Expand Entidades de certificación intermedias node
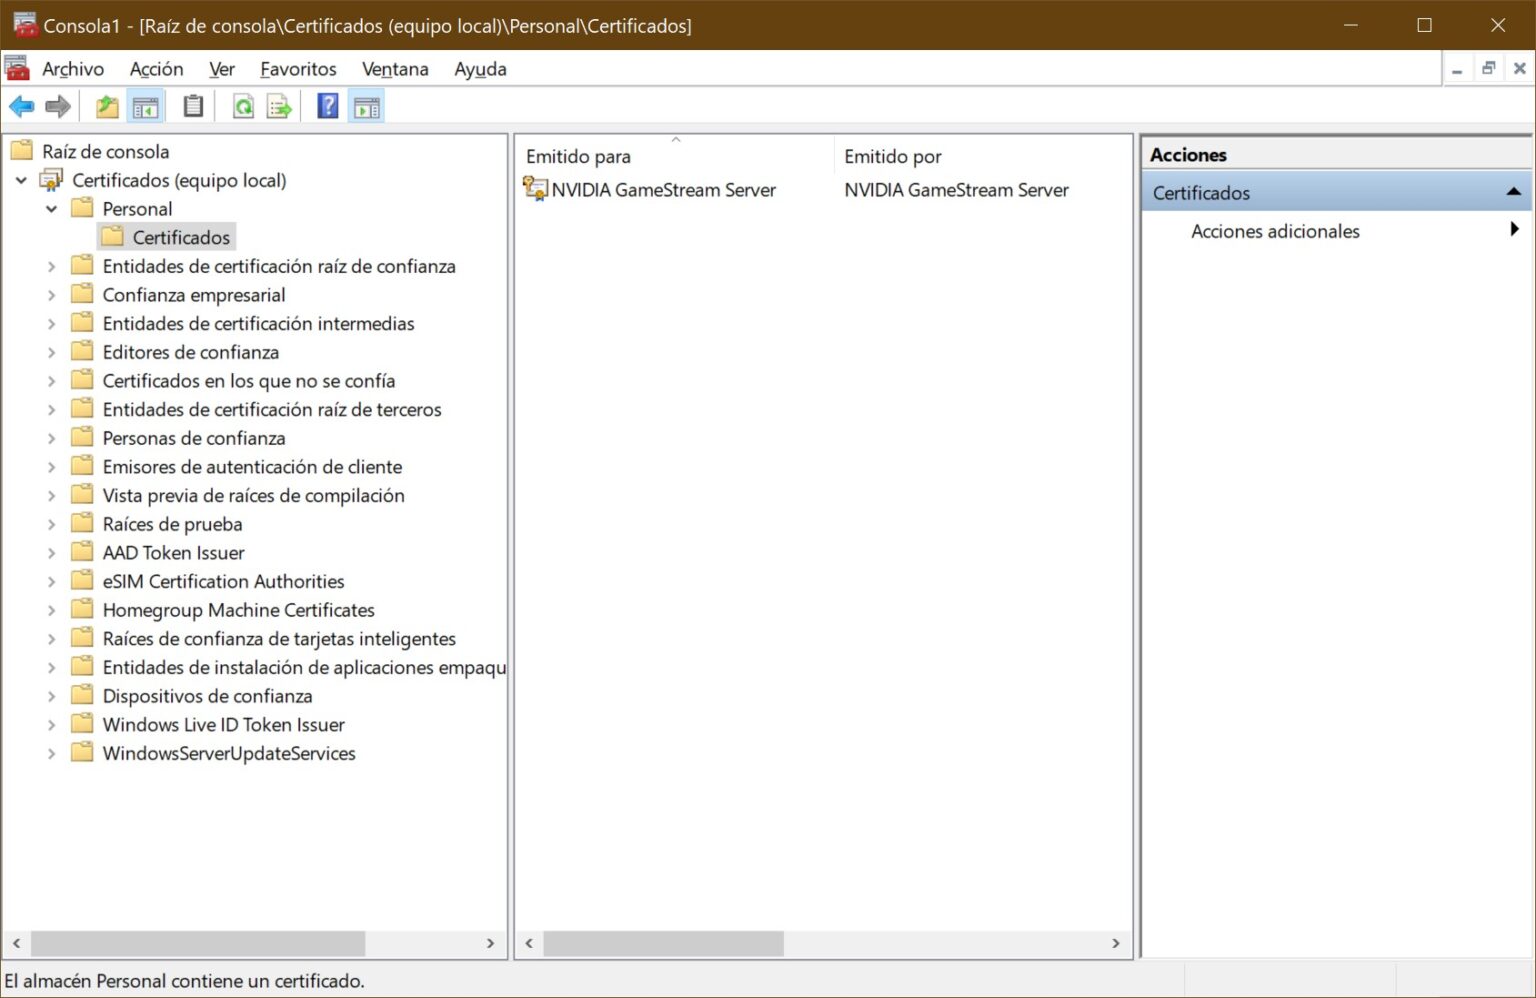 [x=51, y=324]
